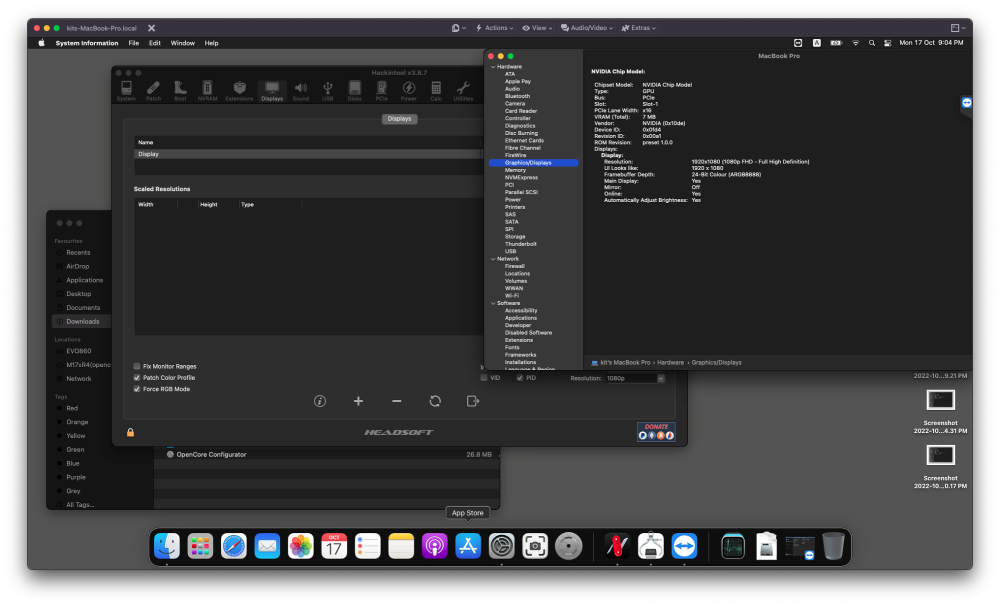Open TeamViewer from the Dock
Viewport: 1000px width, 606px height.
[684, 547]
